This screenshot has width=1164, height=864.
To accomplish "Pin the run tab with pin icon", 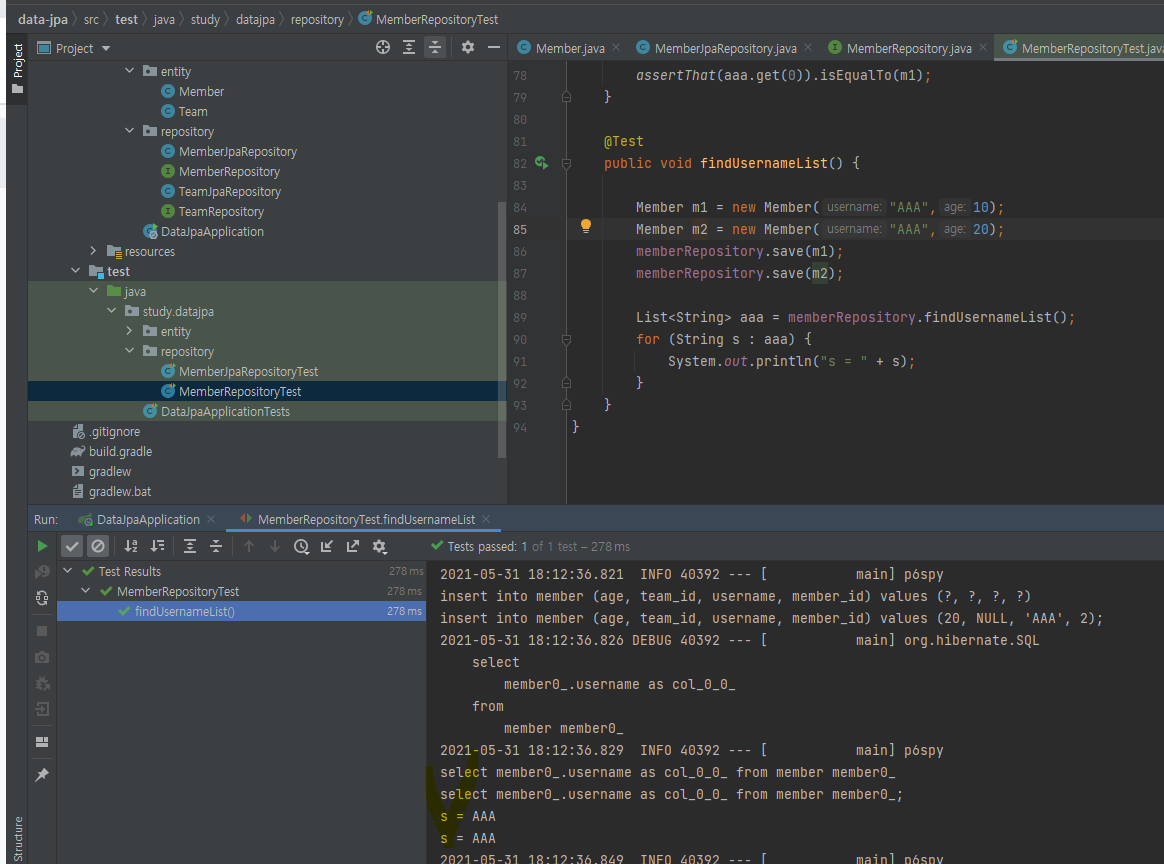I will click(42, 775).
